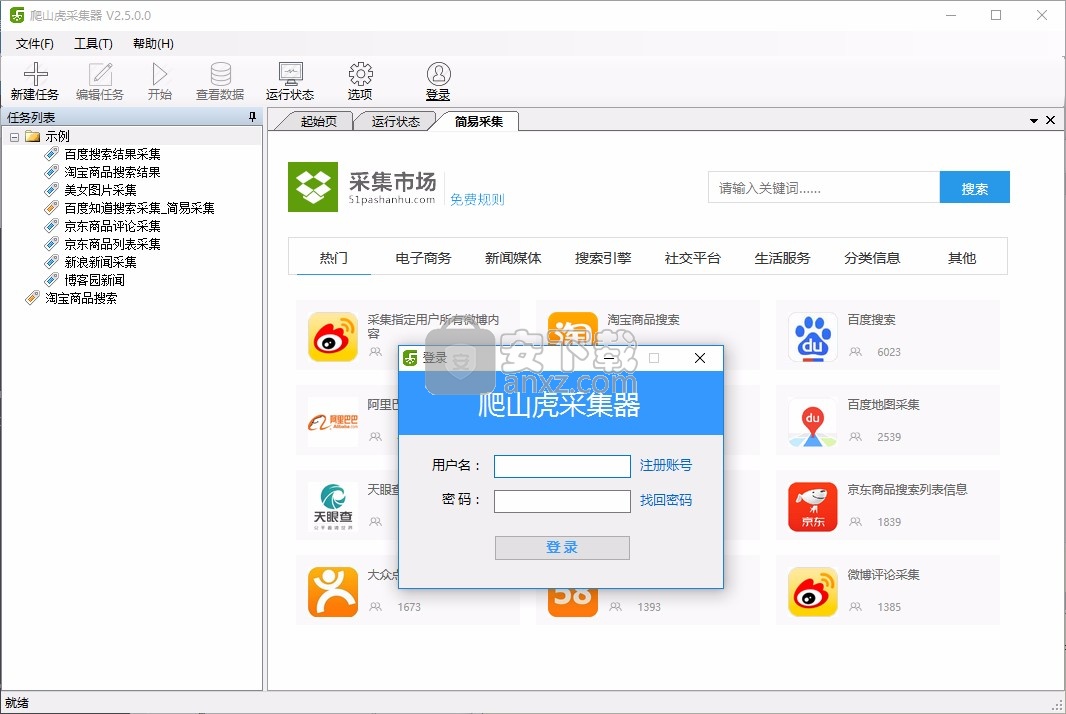Select 京东商品评论采集 in task tree
Screen dimensions: 1066x714
[112, 226]
